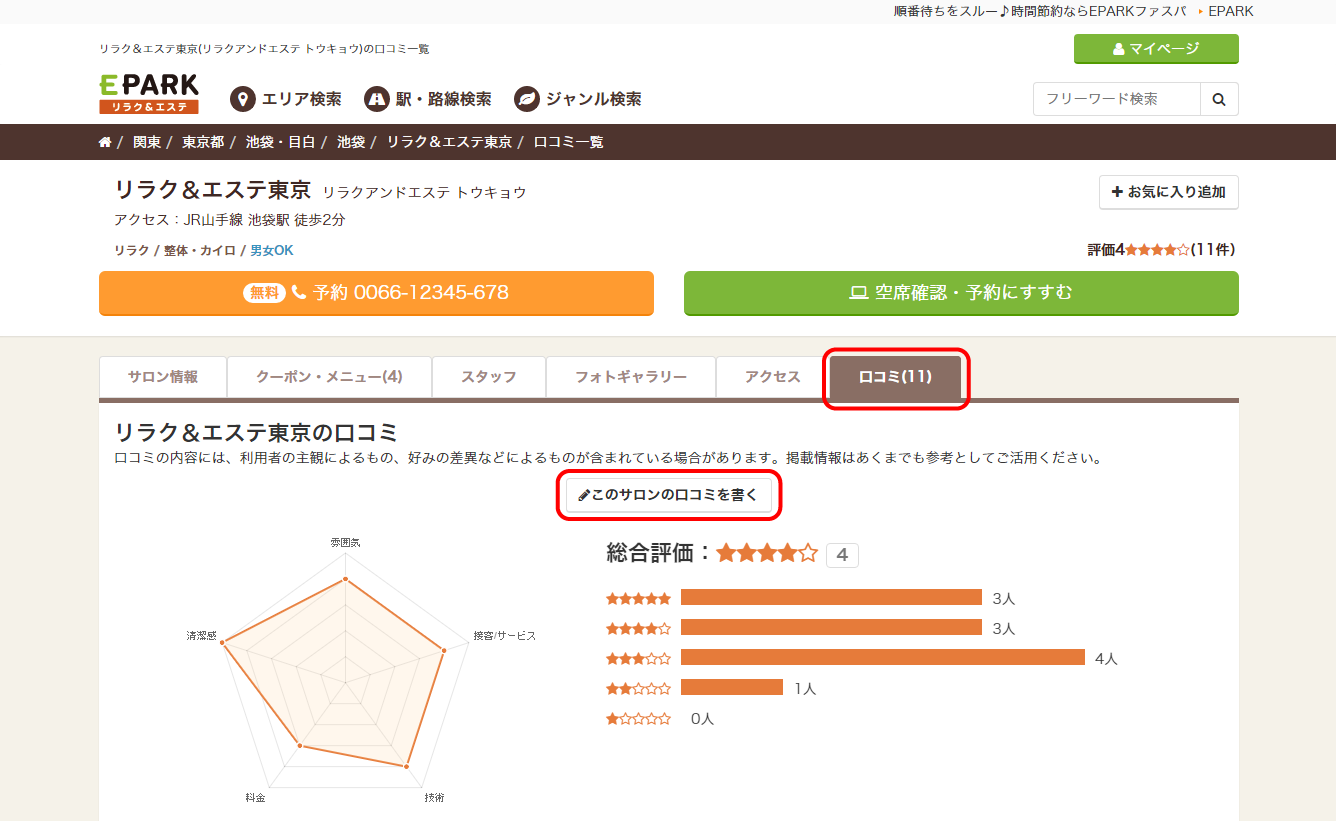Click the 口コミ一覧 breadcrumb text
Image resolution: width=1336 pixels, height=821 pixels.
568,142
